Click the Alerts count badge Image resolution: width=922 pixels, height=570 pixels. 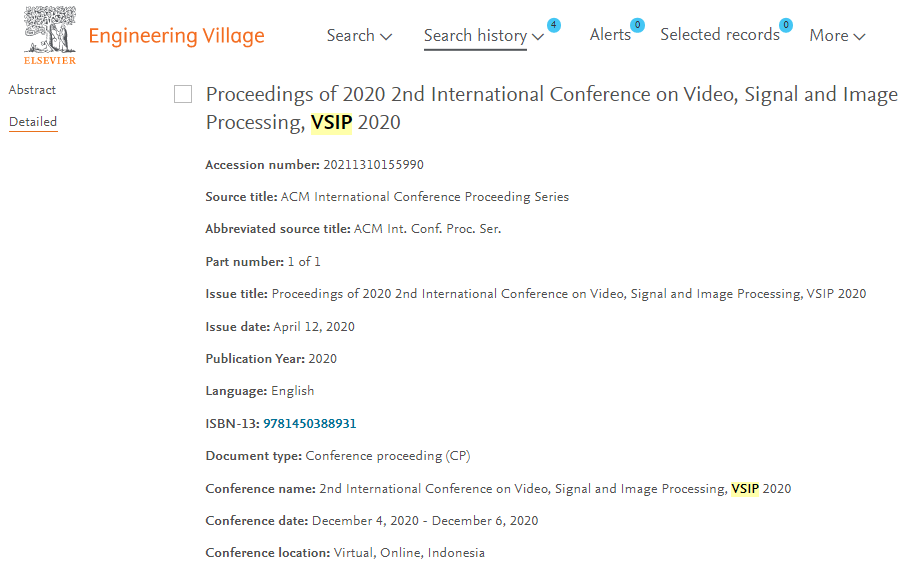click(637, 25)
